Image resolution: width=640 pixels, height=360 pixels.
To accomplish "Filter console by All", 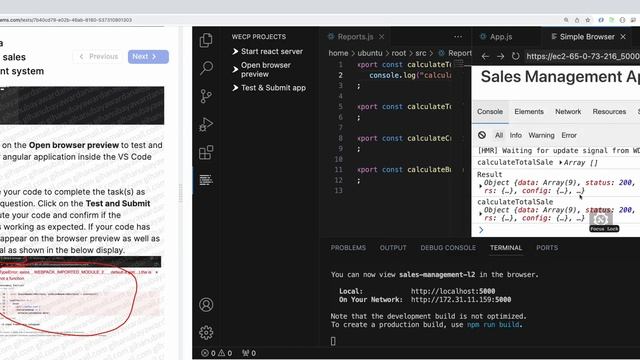I will click(499, 135).
